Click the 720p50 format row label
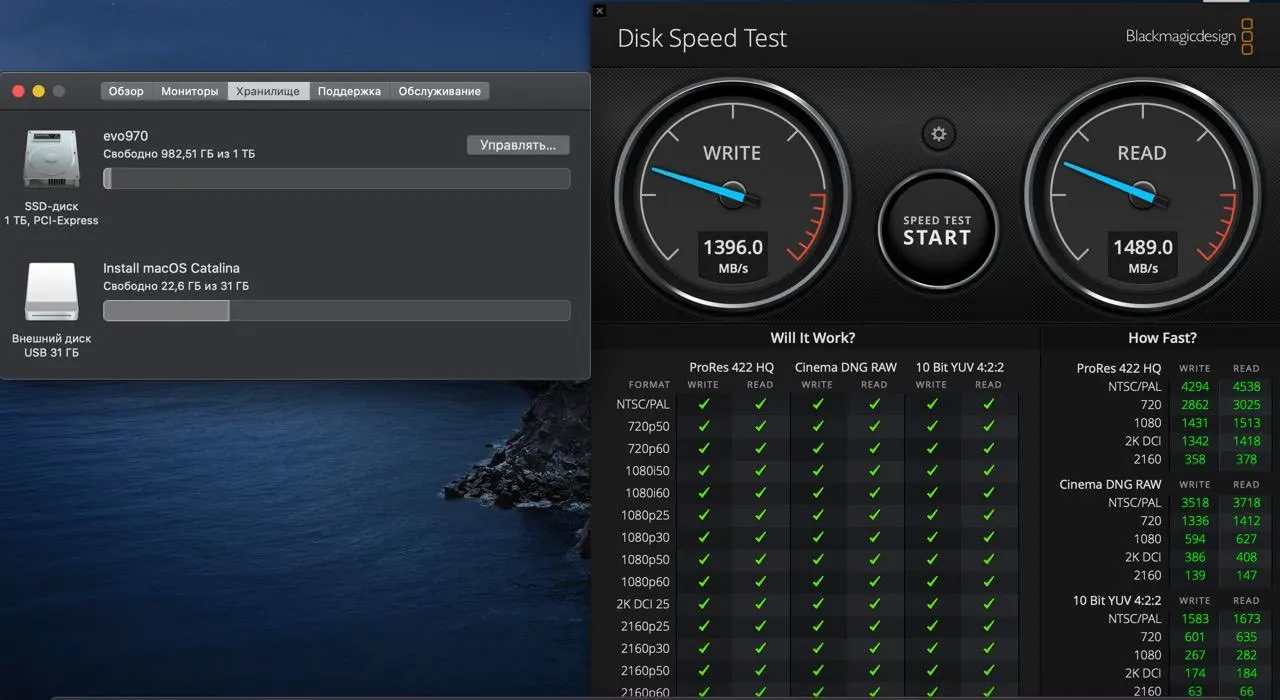Viewport: 1280px width, 700px height. pyautogui.click(x=648, y=426)
